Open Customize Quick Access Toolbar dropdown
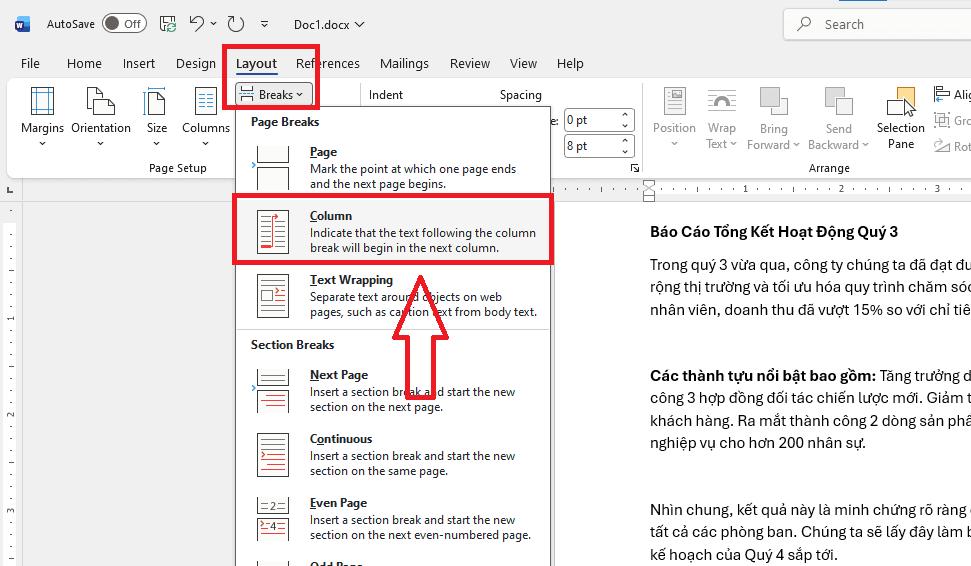The width and height of the screenshot is (971, 566). 264,24
